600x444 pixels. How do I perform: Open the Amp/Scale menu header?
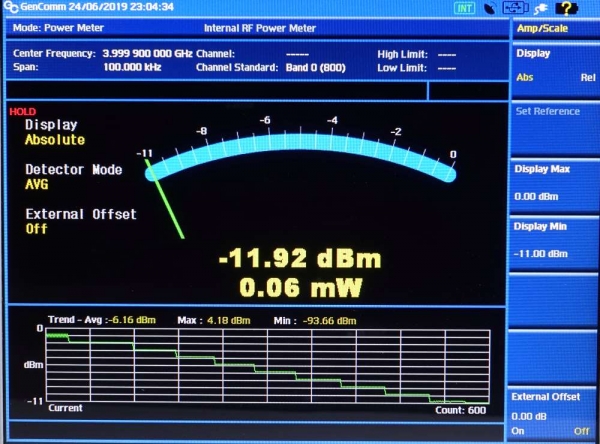[x=554, y=30]
